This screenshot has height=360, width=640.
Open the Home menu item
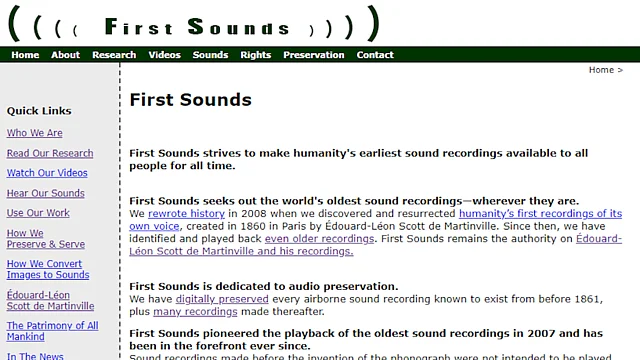click(25, 55)
